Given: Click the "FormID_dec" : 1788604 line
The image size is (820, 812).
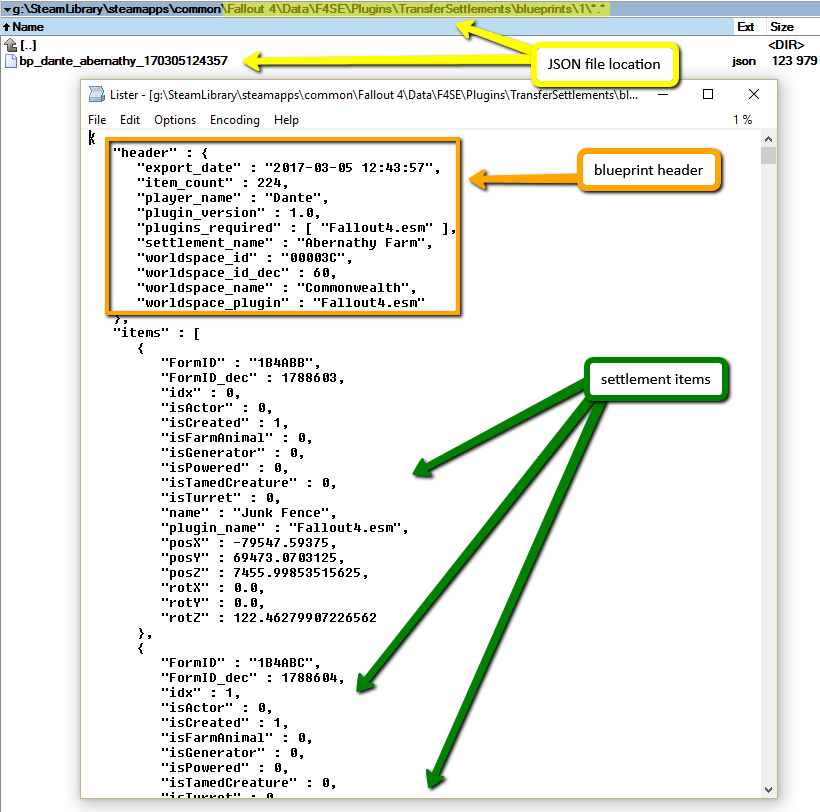Looking at the screenshot, I should point(253,678).
